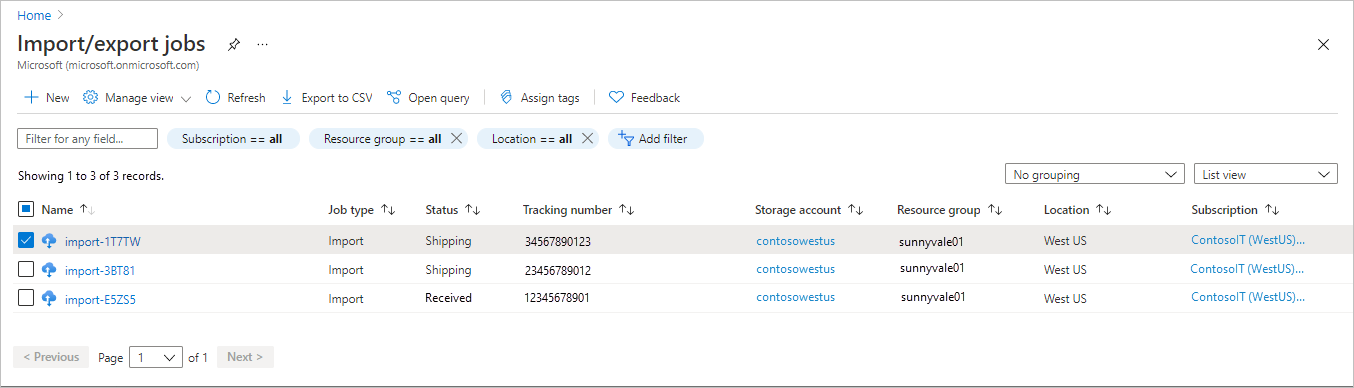Open the Location == all filter
Viewport: 1354px width, 388px height.
point(531,139)
